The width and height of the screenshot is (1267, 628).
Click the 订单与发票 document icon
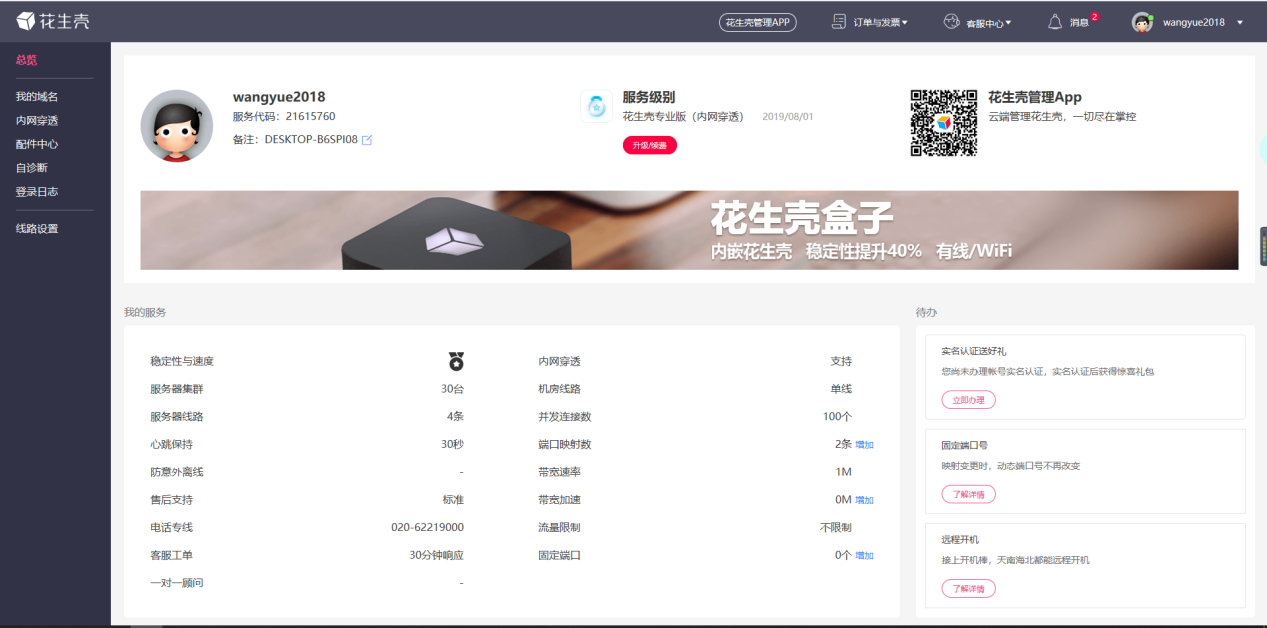pyautogui.click(x=839, y=22)
